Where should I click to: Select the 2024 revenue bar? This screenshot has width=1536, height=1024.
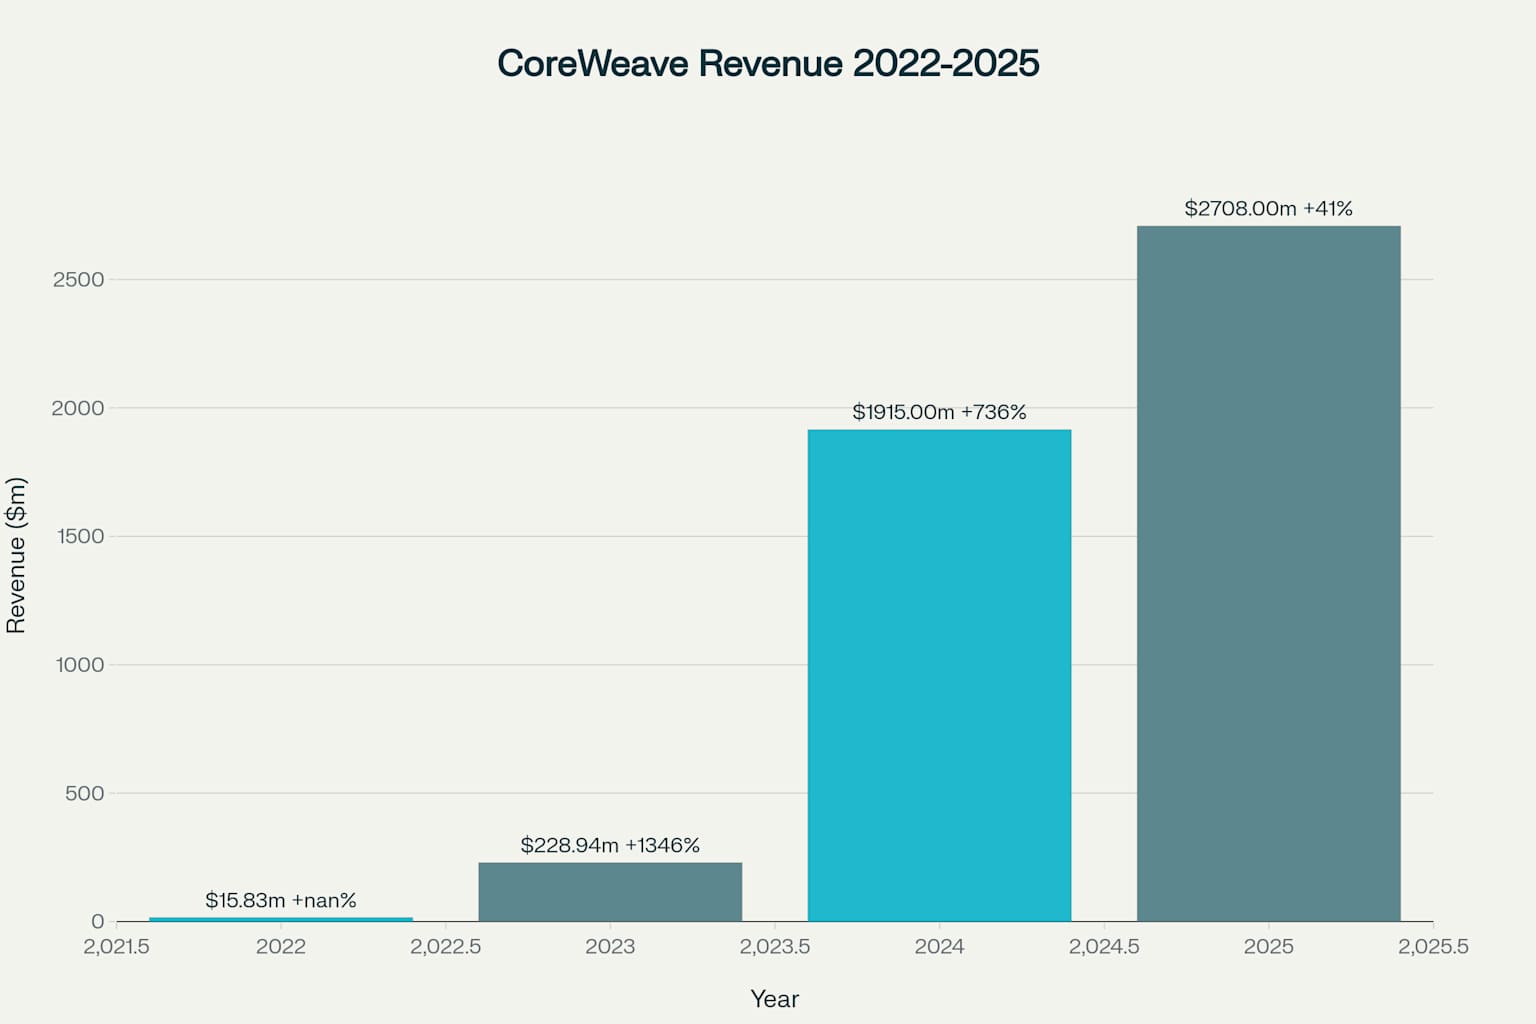[x=939, y=676]
